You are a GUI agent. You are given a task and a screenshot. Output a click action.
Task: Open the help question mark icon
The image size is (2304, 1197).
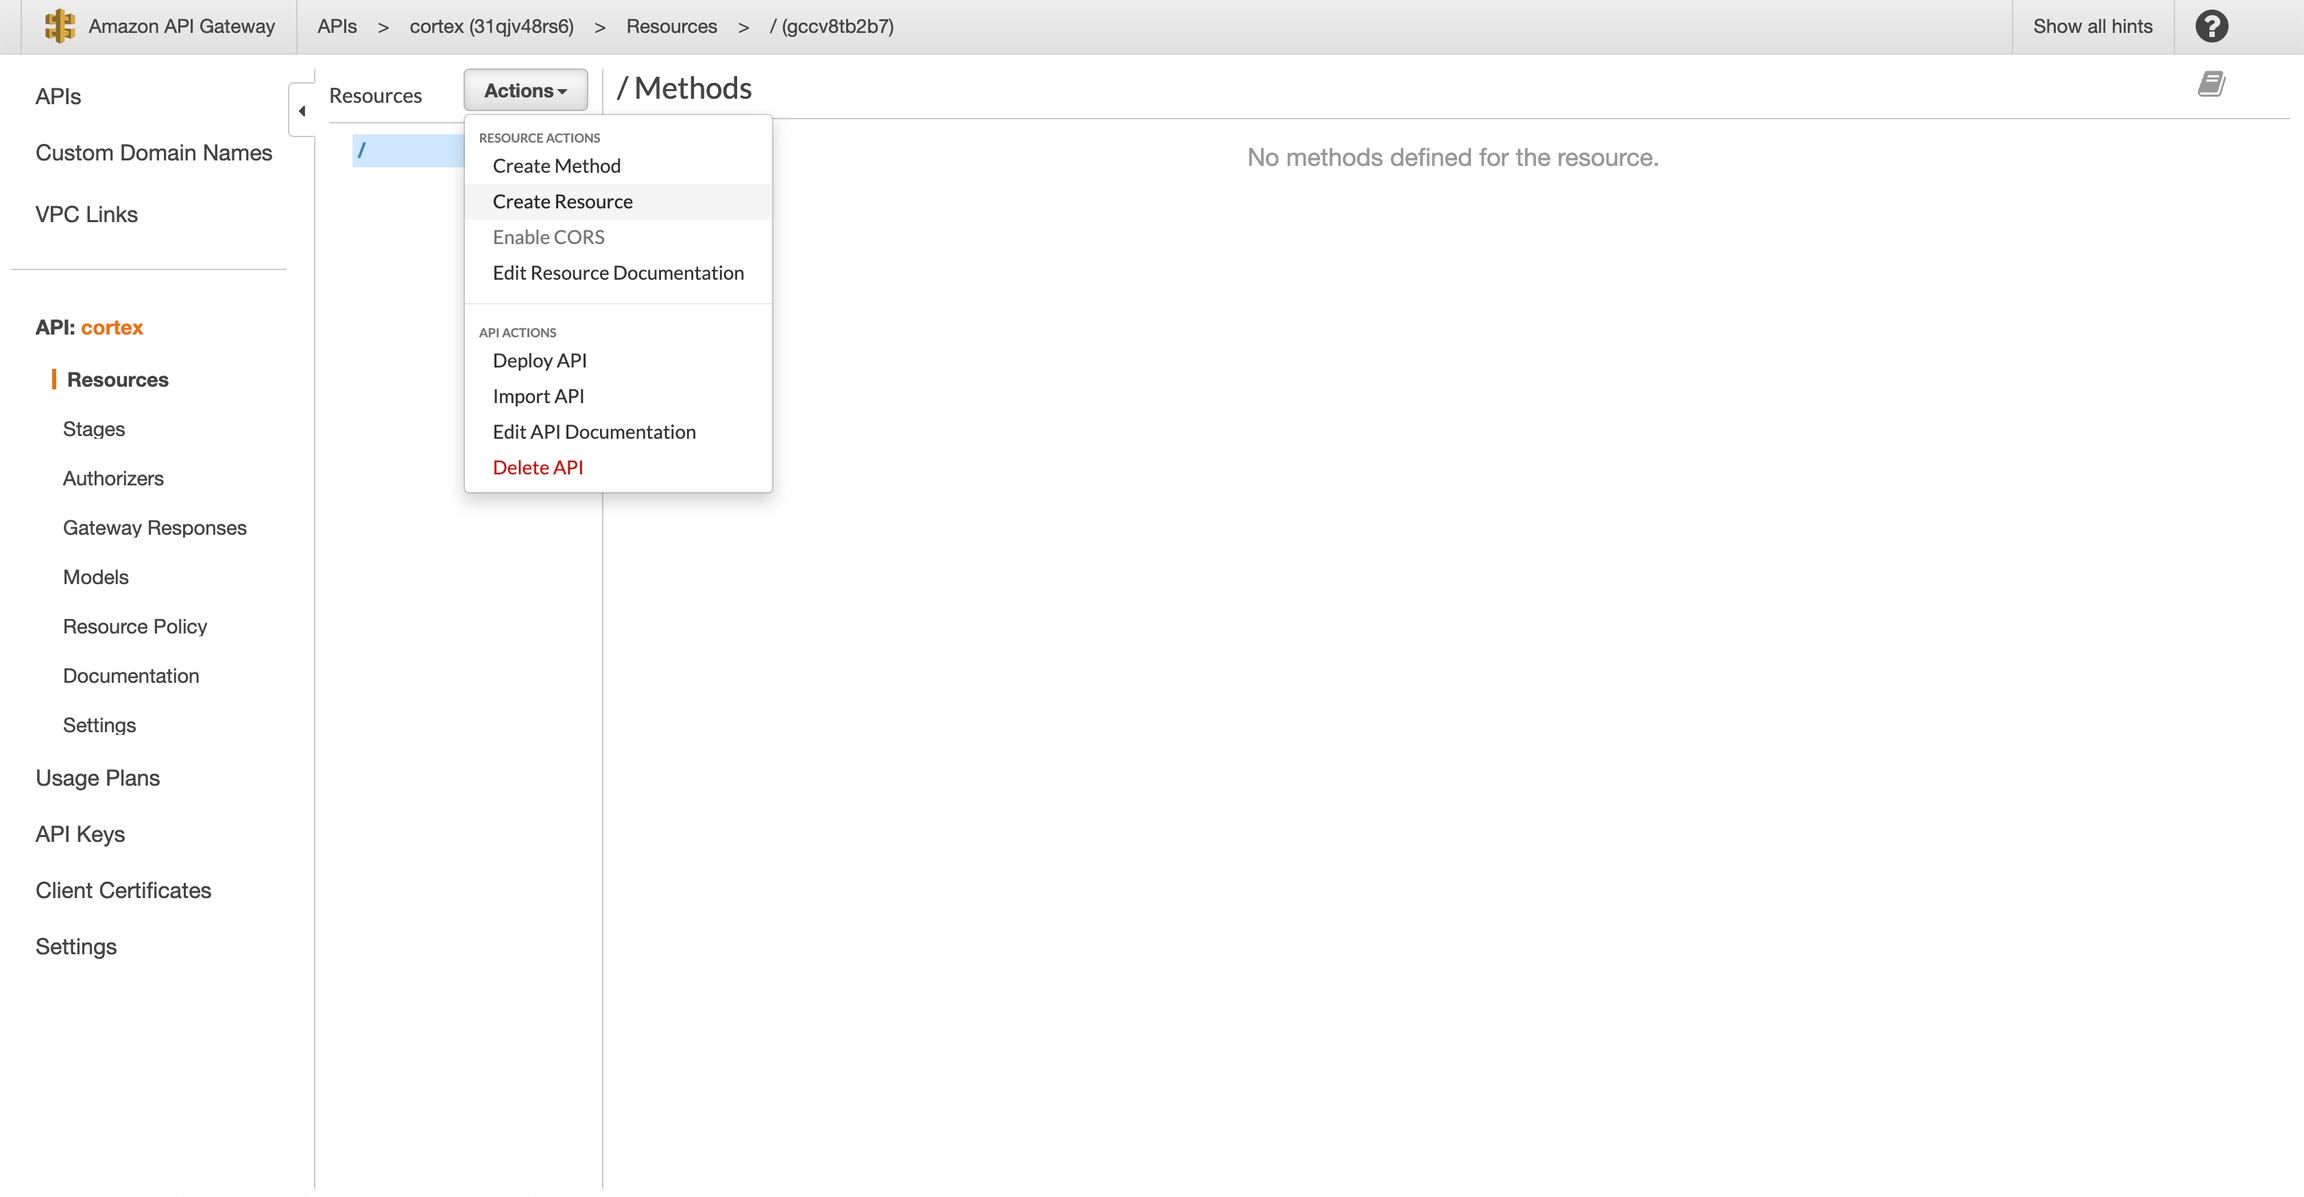pyautogui.click(x=2211, y=26)
